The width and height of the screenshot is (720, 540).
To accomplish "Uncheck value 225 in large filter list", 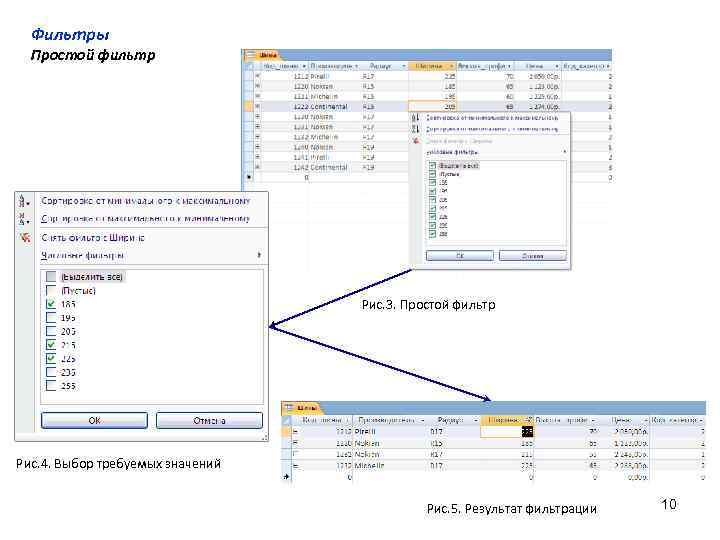I will [x=51, y=359].
